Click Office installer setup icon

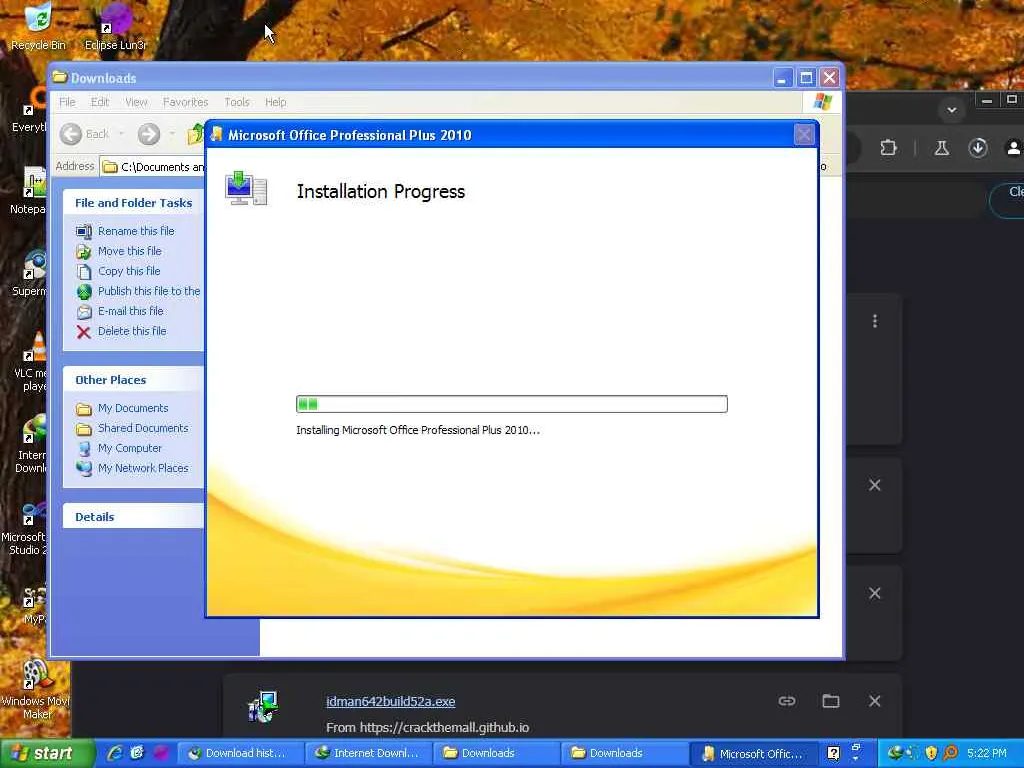click(x=246, y=188)
